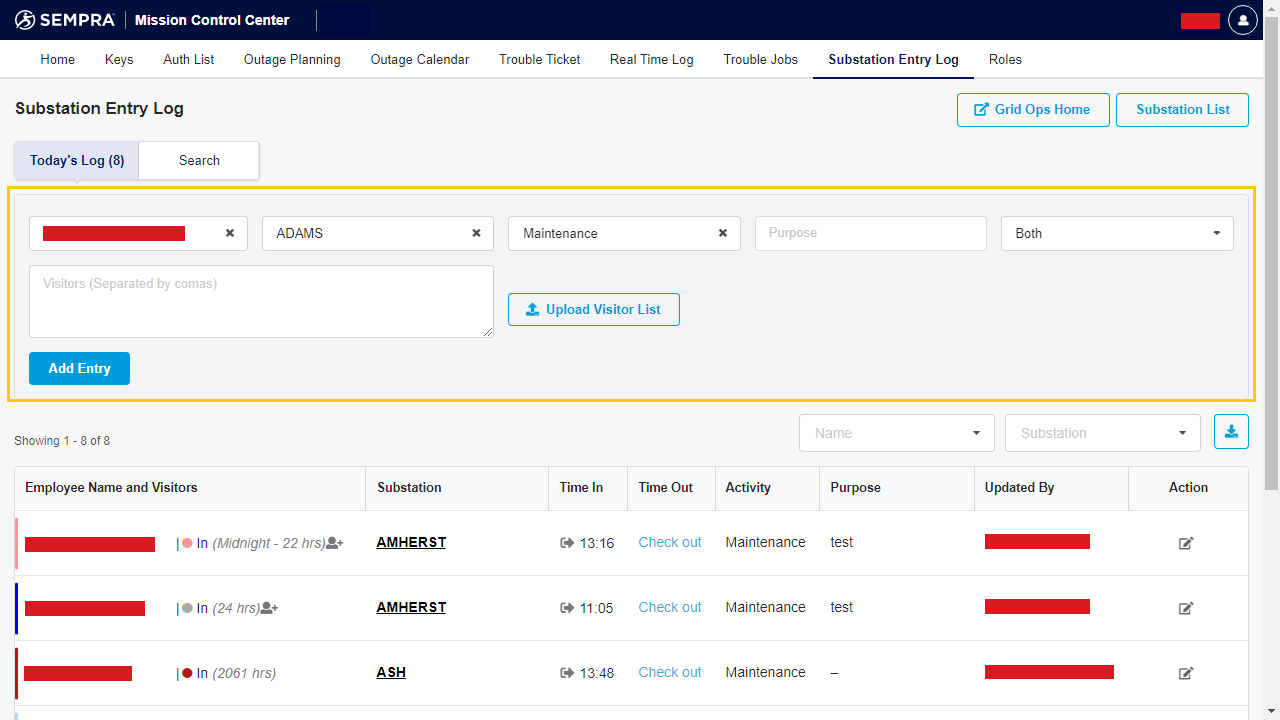
Task: Click Check out link for ASH row
Action: click(x=669, y=672)
